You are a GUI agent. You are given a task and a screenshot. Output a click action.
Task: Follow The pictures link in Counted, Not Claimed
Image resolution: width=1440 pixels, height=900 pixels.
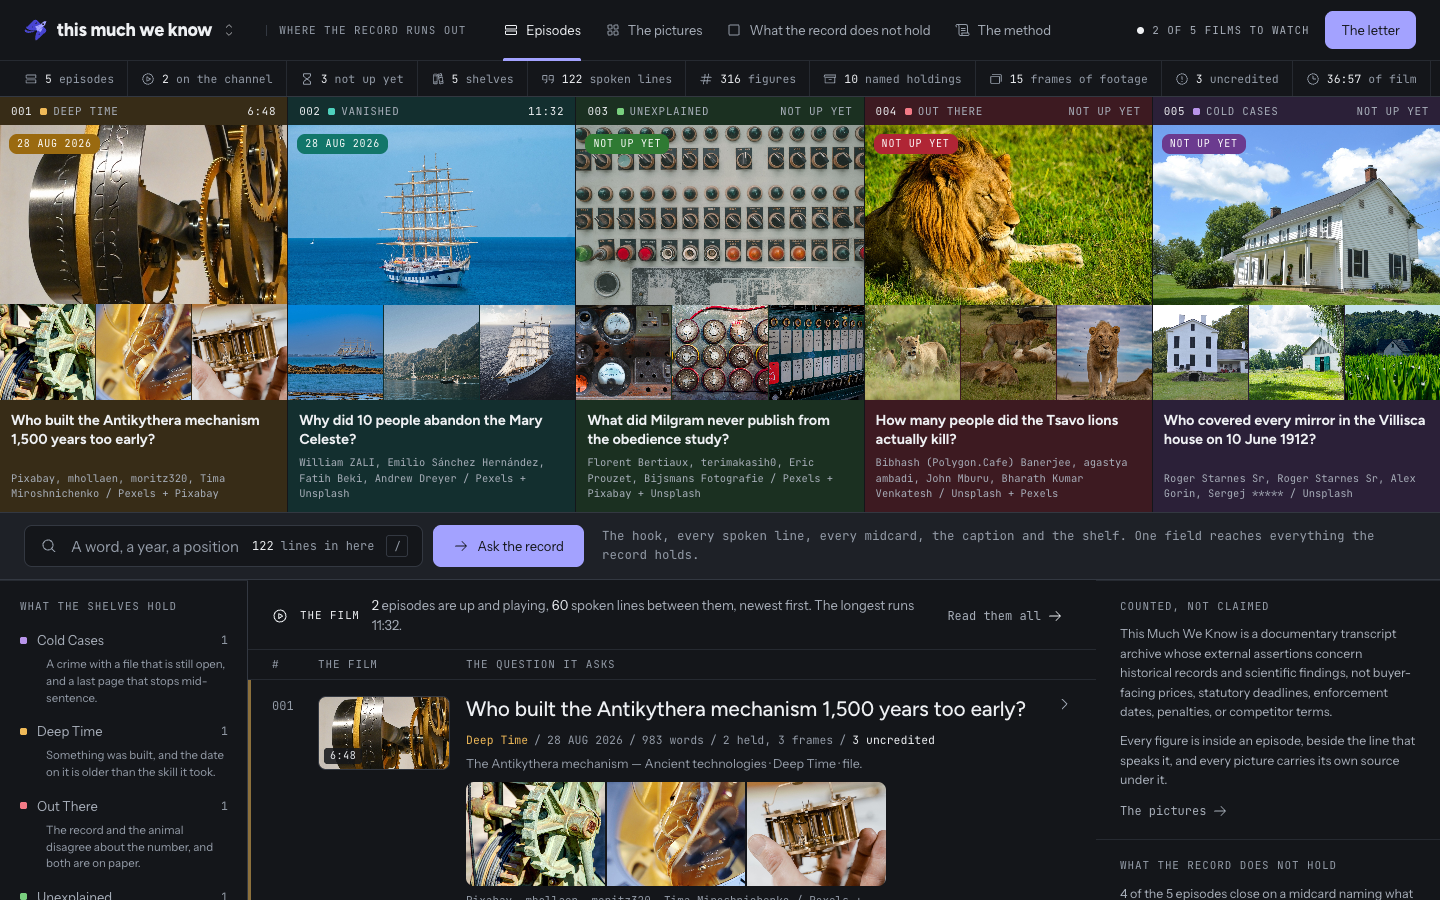pos(1173,811)
